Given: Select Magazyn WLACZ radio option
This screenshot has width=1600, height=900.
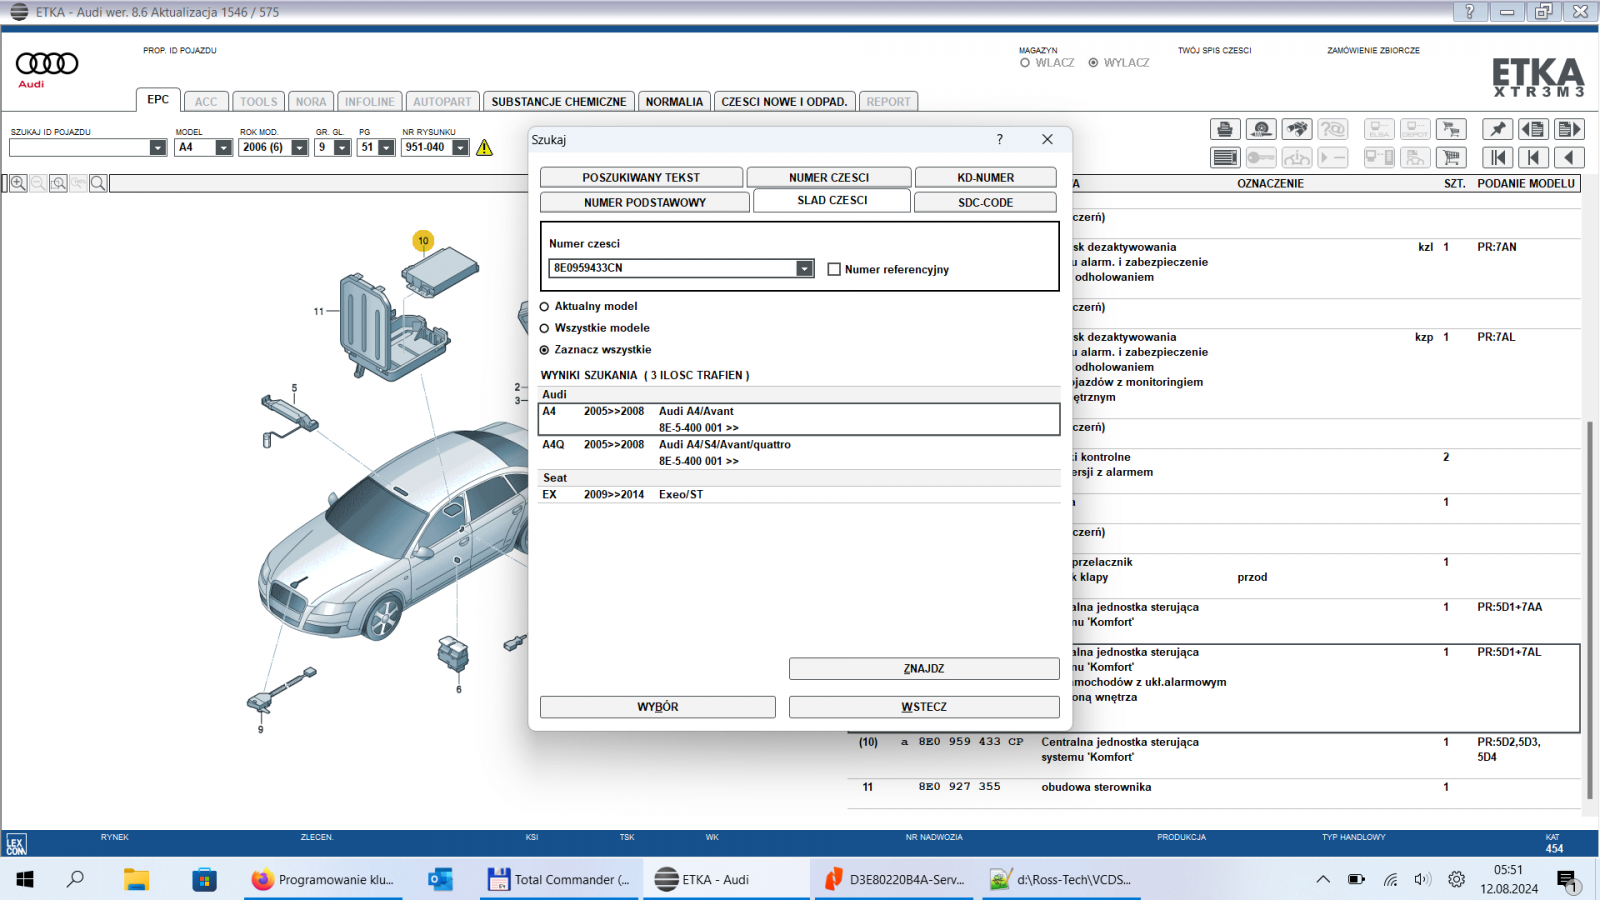Looking at the screenshot, I should coord(1025,63).
